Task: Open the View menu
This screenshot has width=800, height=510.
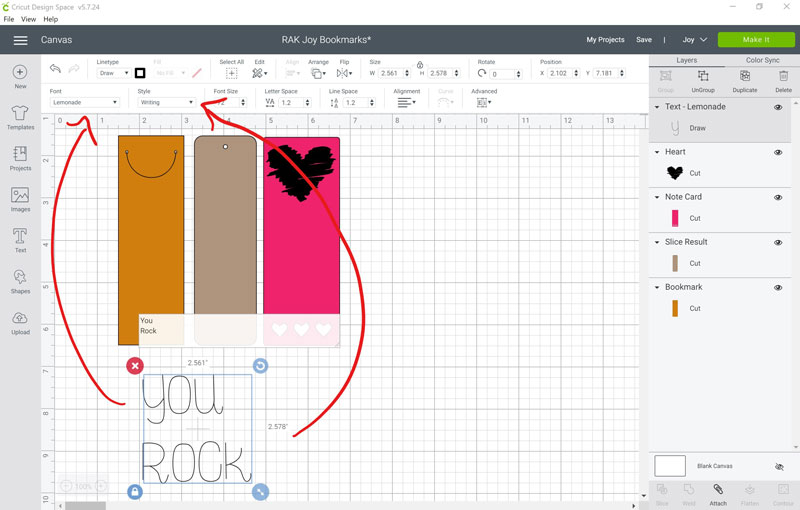Action: [29, 19]
